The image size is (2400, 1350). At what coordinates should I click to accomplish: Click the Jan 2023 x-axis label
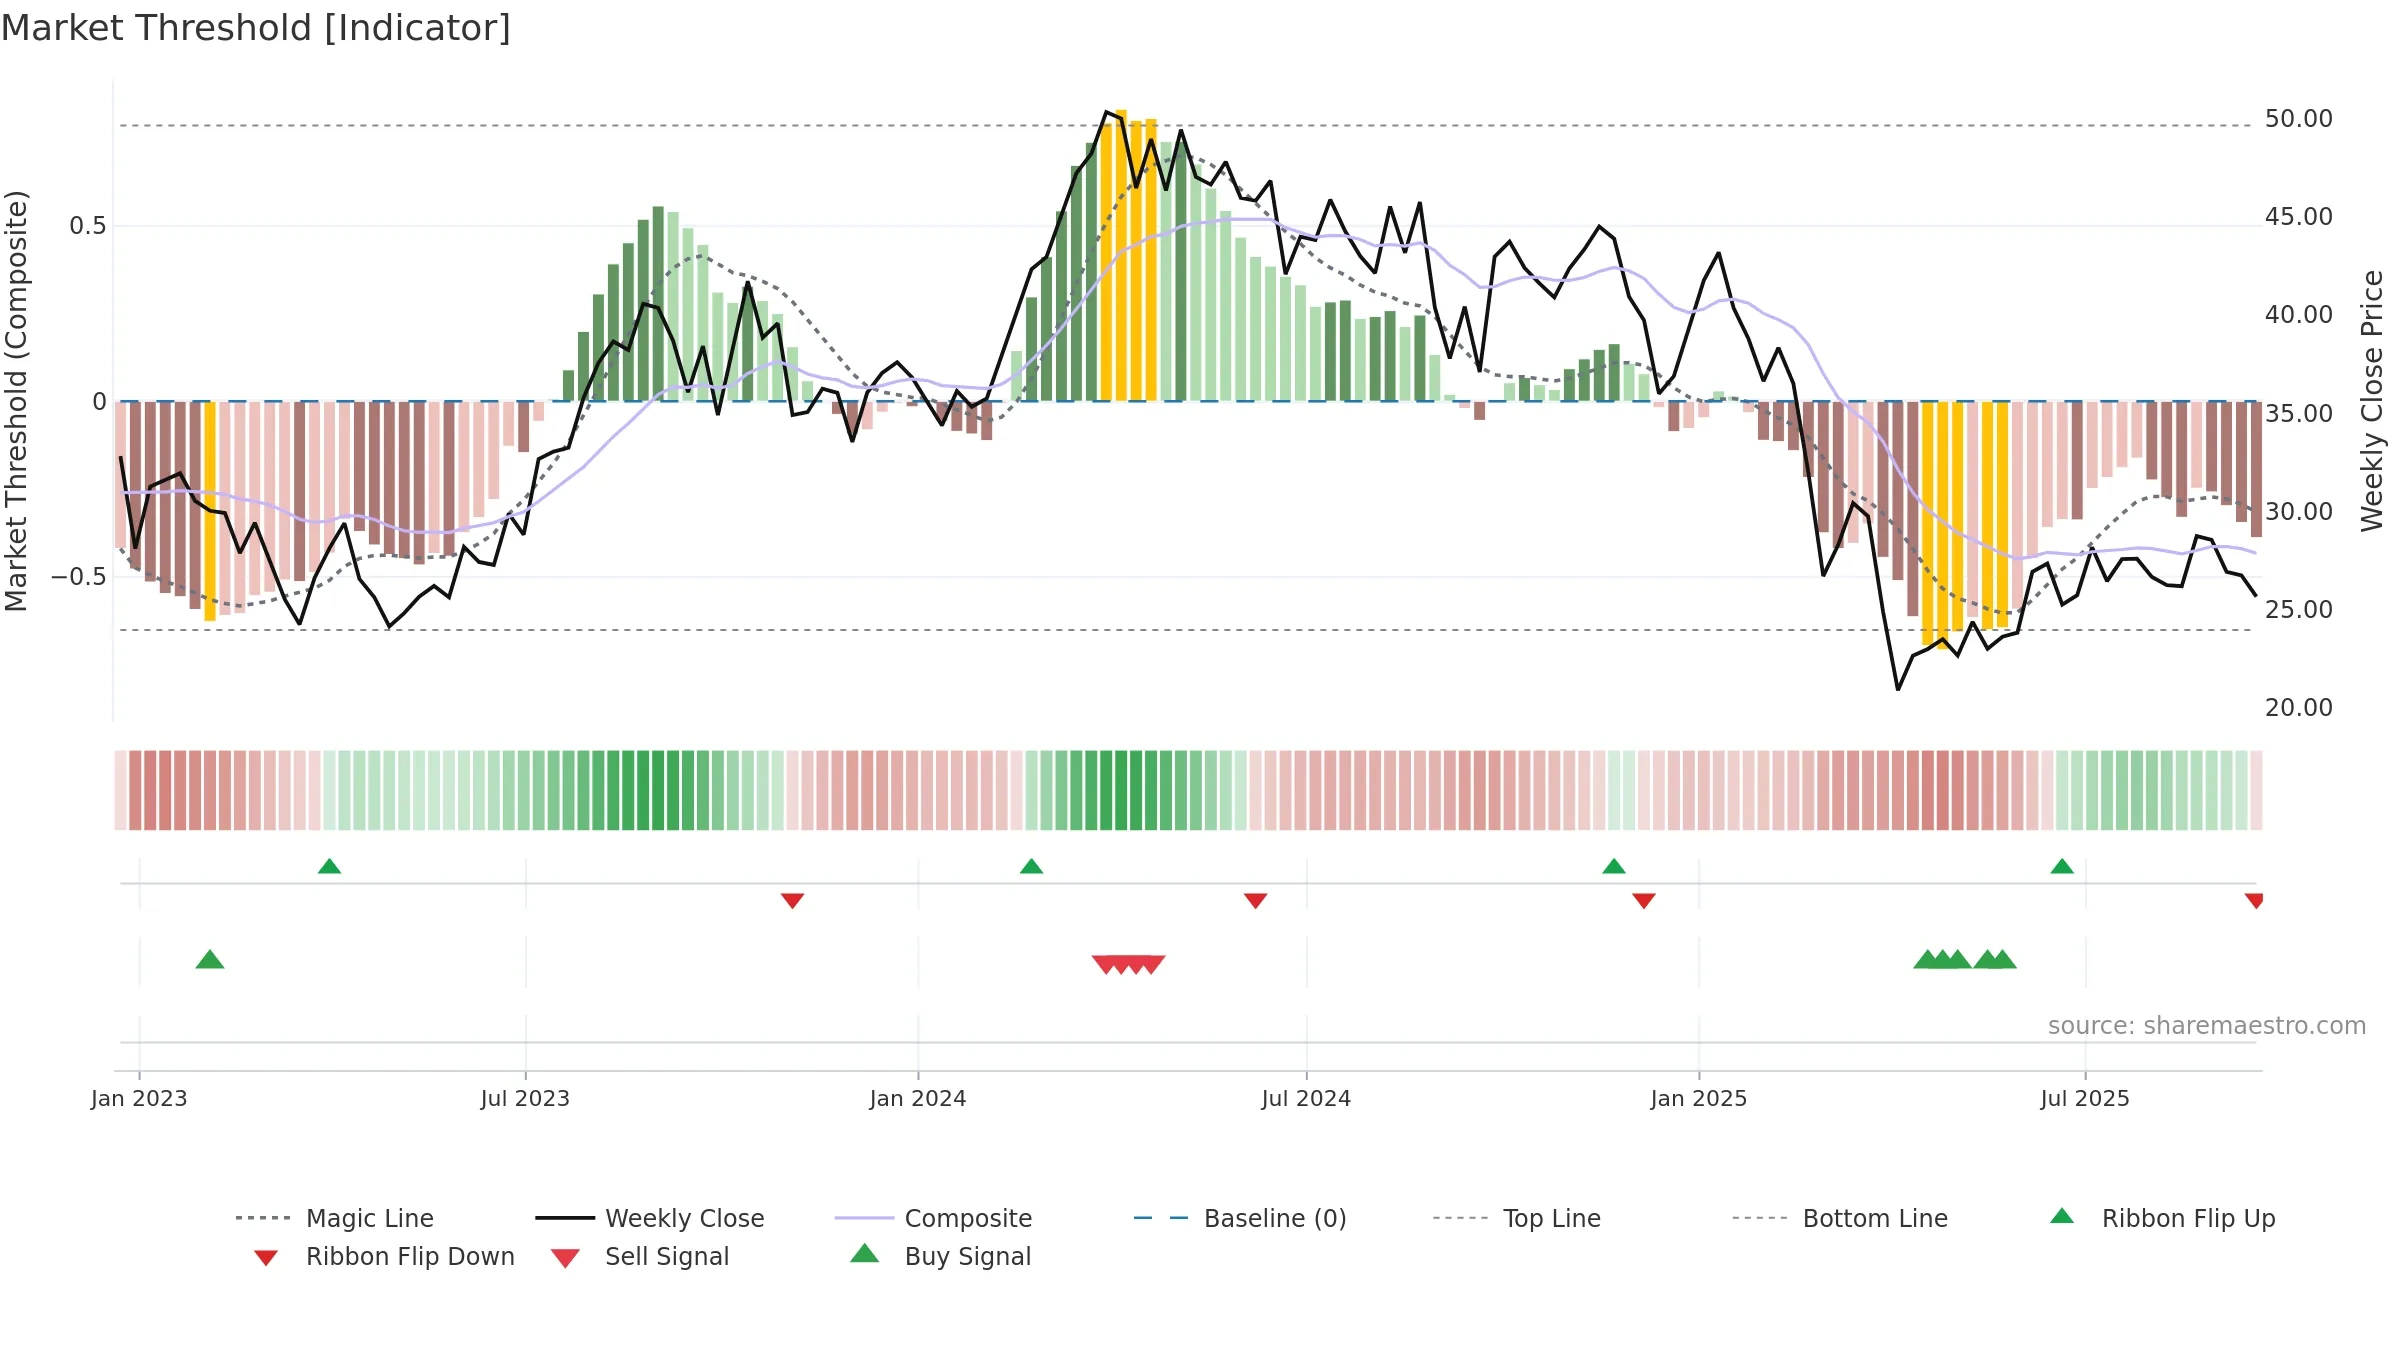139,1099
